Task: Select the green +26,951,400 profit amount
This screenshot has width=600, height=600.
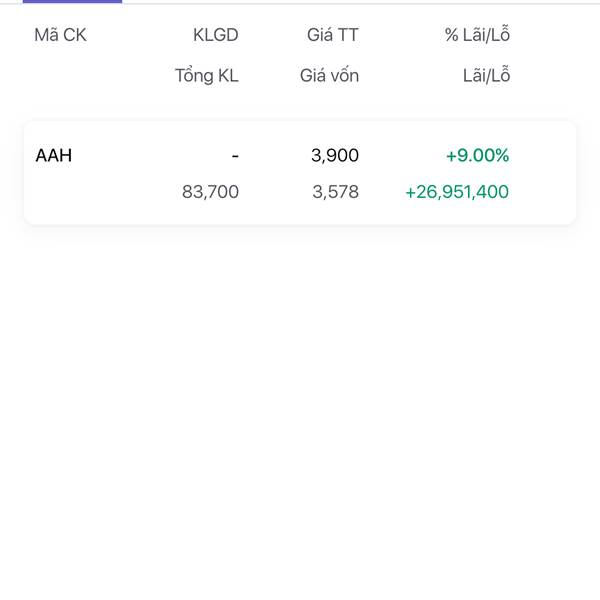Action: (457, 191)
